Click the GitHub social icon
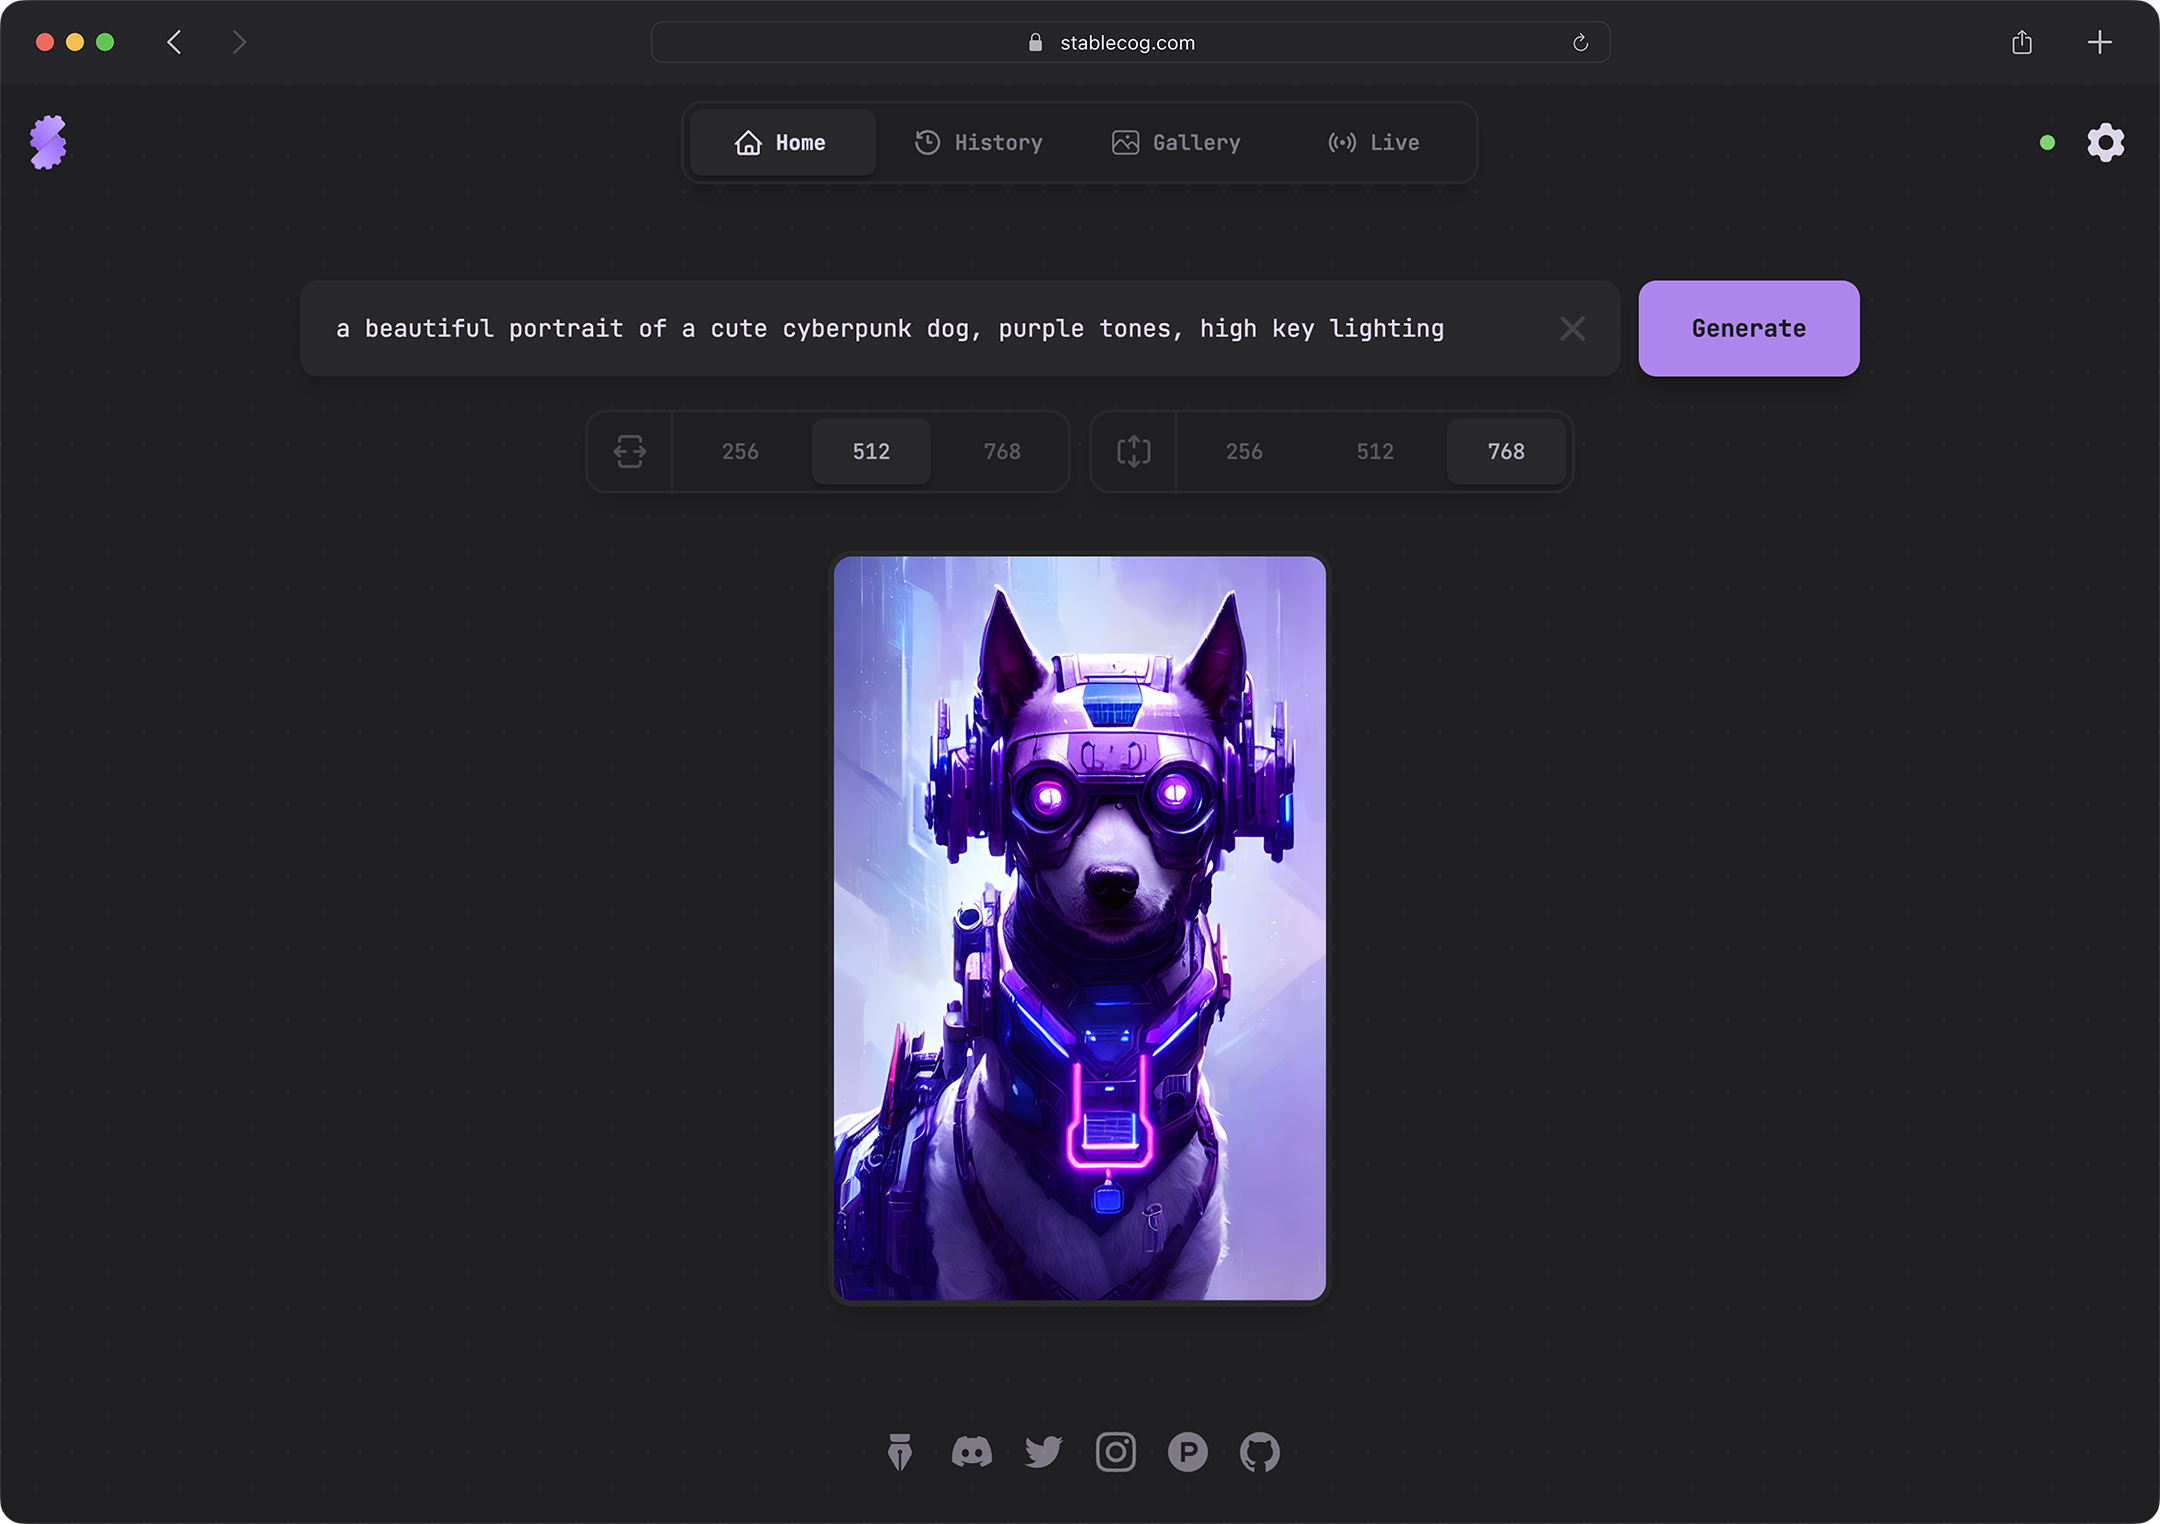This screenshot has height=1524, width=2160. click(1258, 1451)
